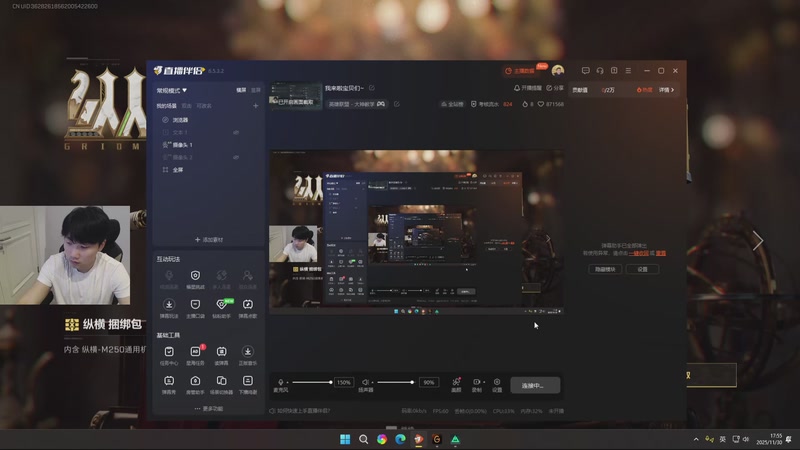Image resolution: width=800 pixels, height=450 pixels.
Task: Open Microsoft Edge from taskbar
Action: pos(400,439)
